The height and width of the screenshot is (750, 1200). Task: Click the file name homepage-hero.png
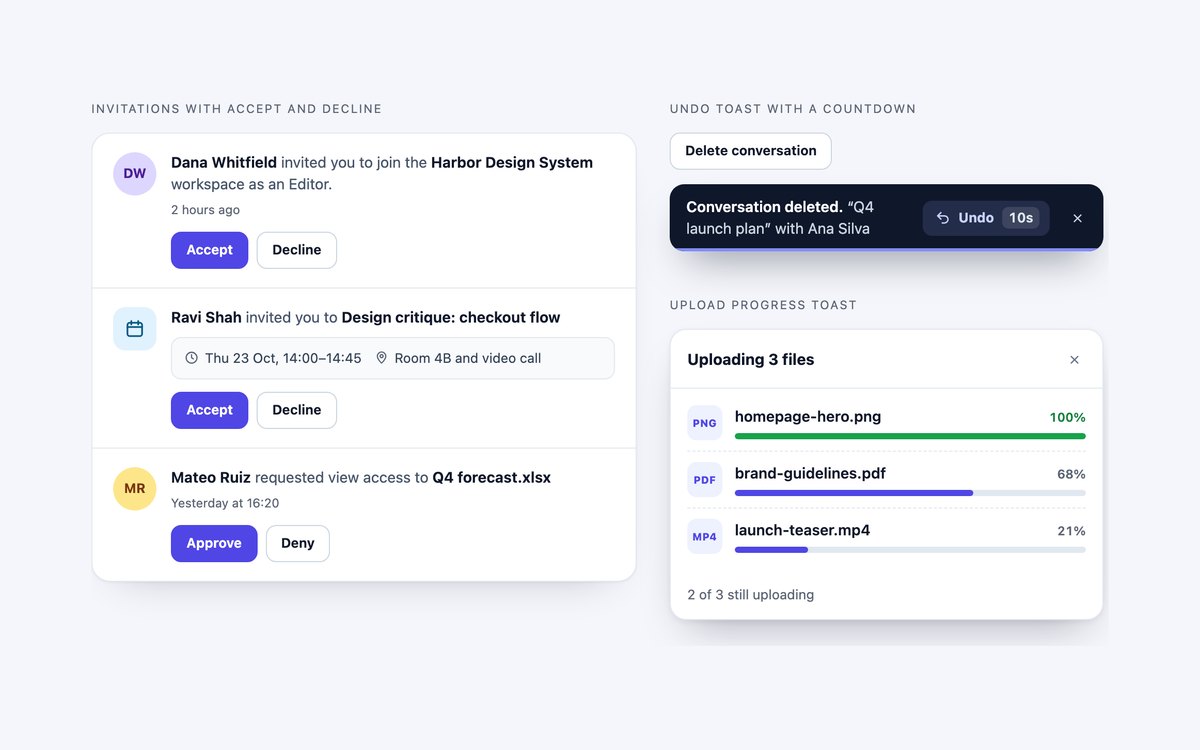pos(808,417)
